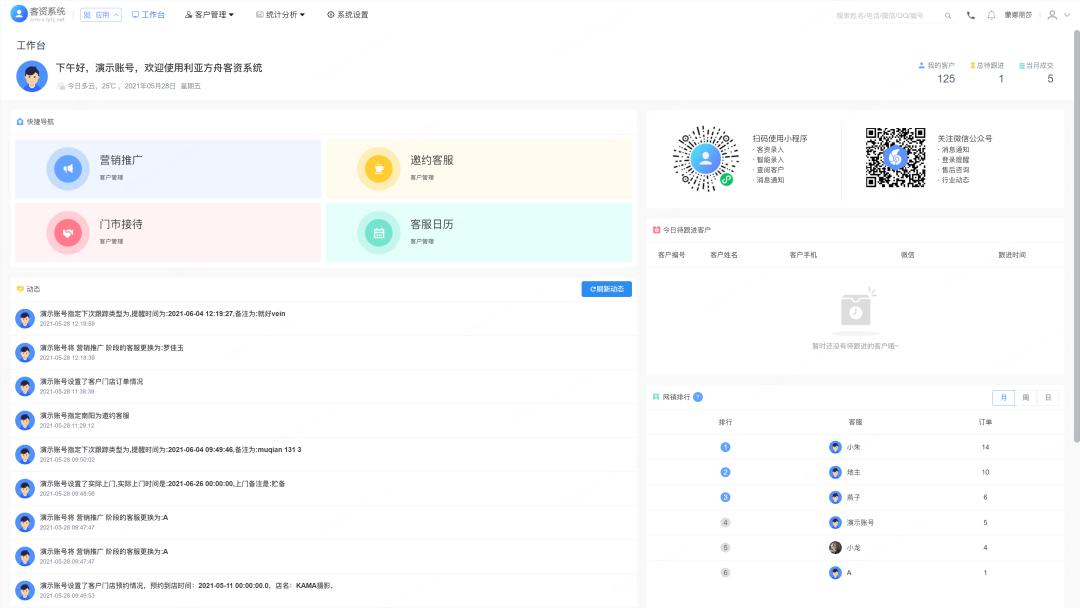Click the search magnifier icon

[x=947, y=14]
